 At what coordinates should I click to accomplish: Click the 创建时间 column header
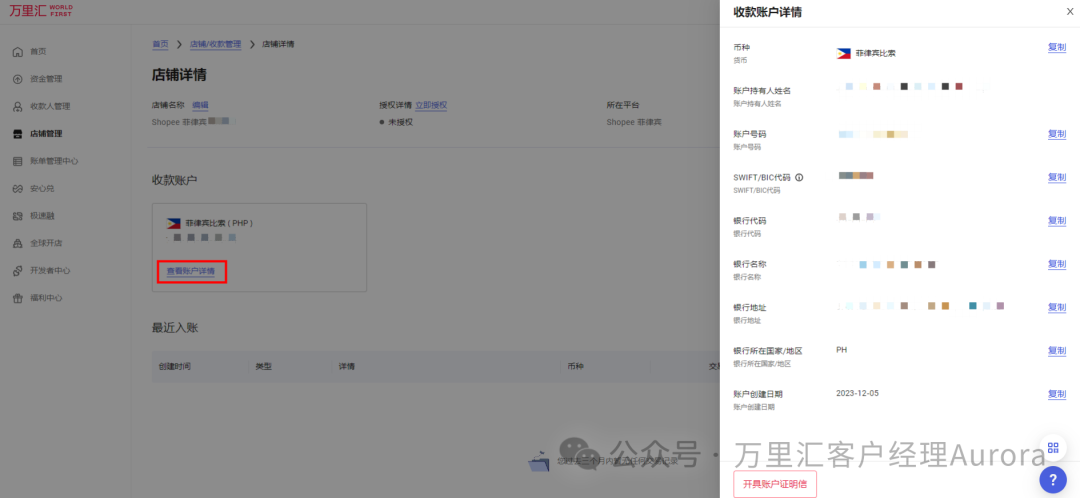[x=174, y=366]
